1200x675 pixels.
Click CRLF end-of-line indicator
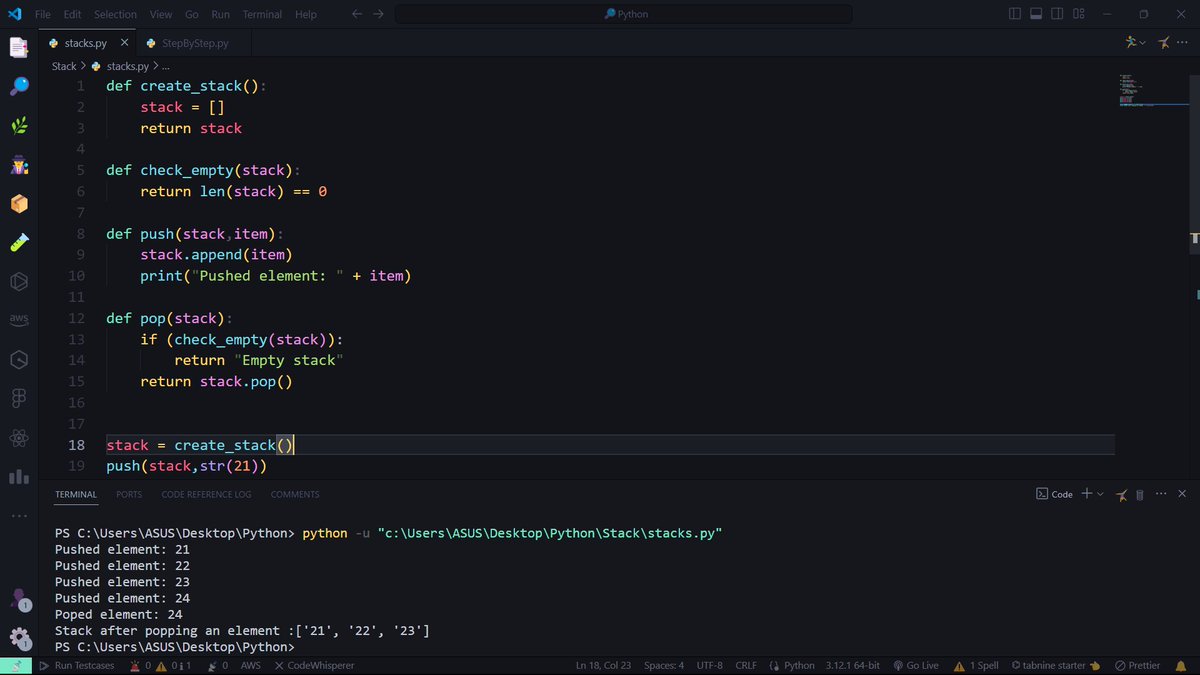click(746, 665)
